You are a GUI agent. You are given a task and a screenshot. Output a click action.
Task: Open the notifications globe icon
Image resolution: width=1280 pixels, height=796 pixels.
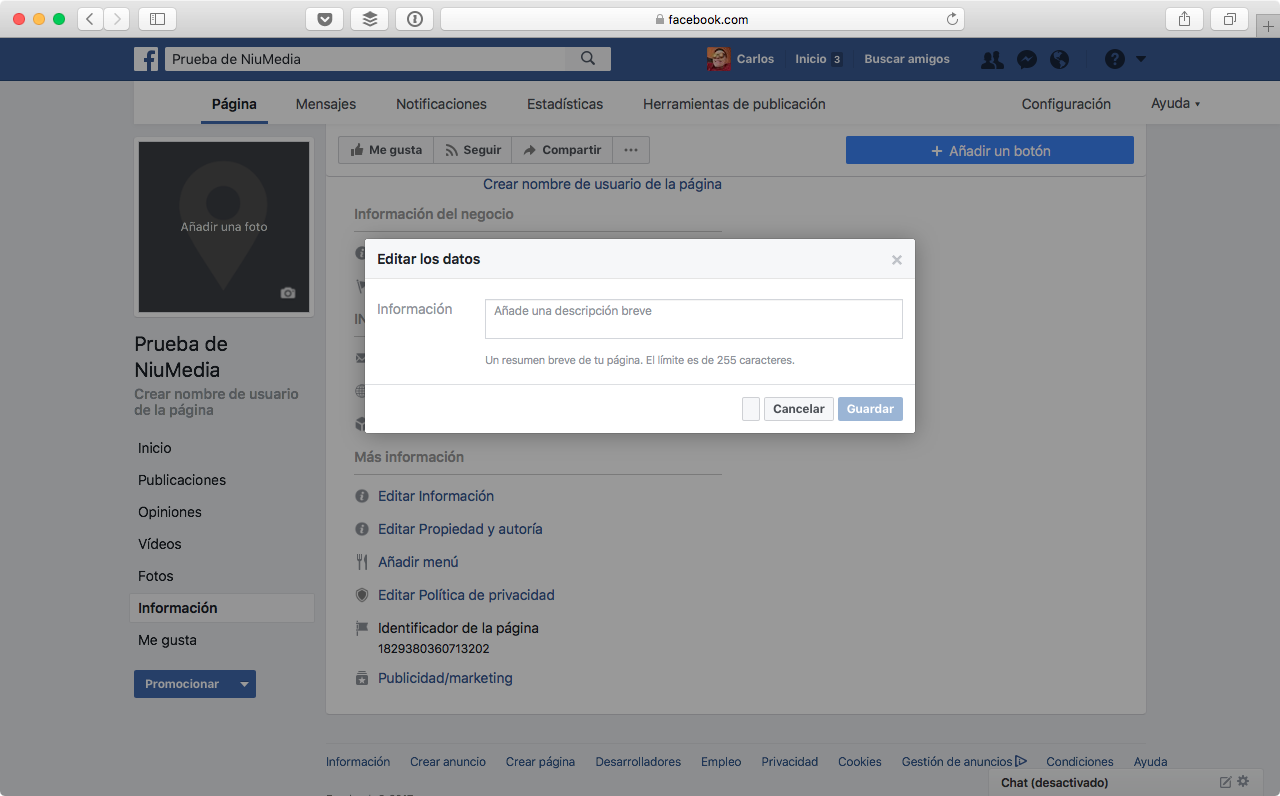(1059, 60)
